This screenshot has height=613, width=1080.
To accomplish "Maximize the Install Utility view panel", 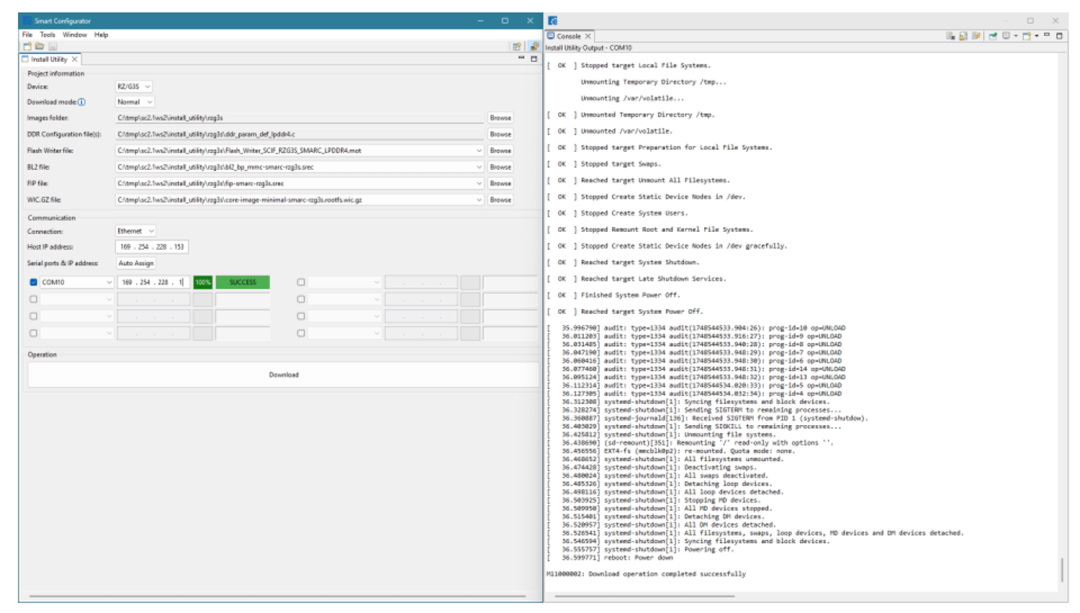I will [534, 59].
